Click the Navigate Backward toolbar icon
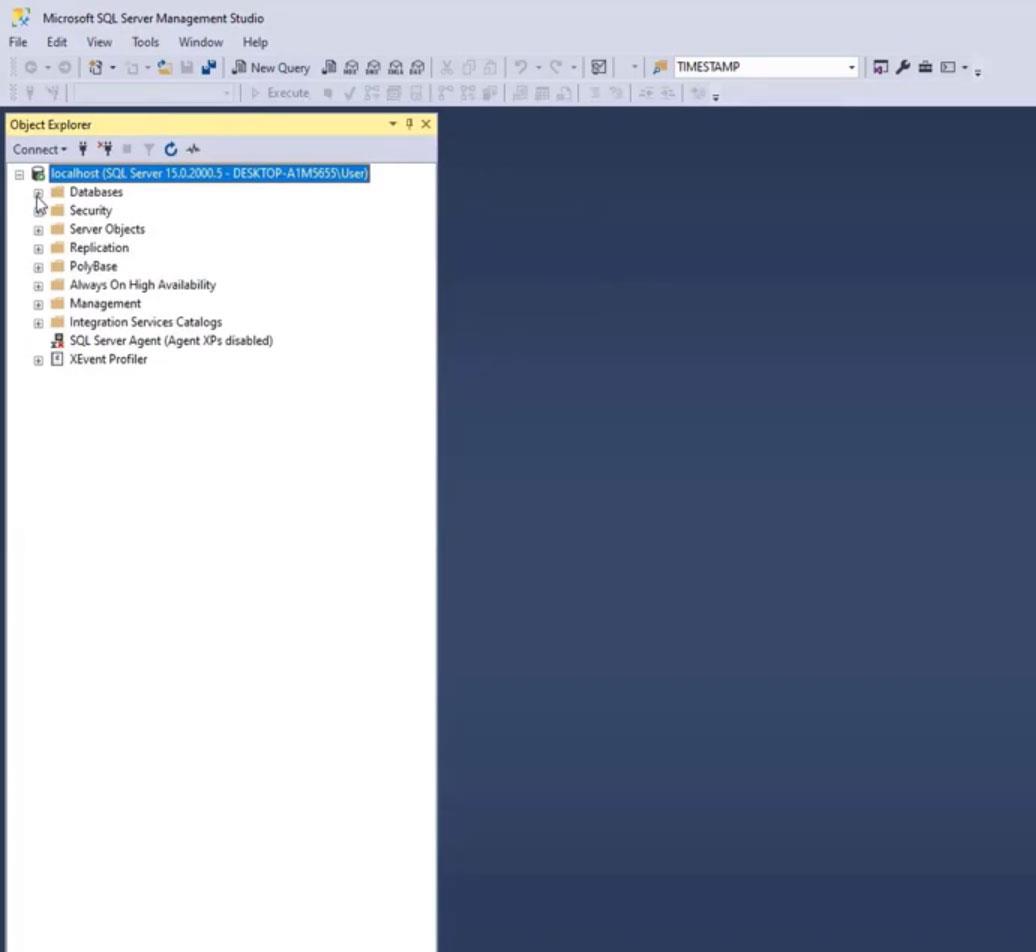The width and height of the screenshot is (1036, 952). 30,67
